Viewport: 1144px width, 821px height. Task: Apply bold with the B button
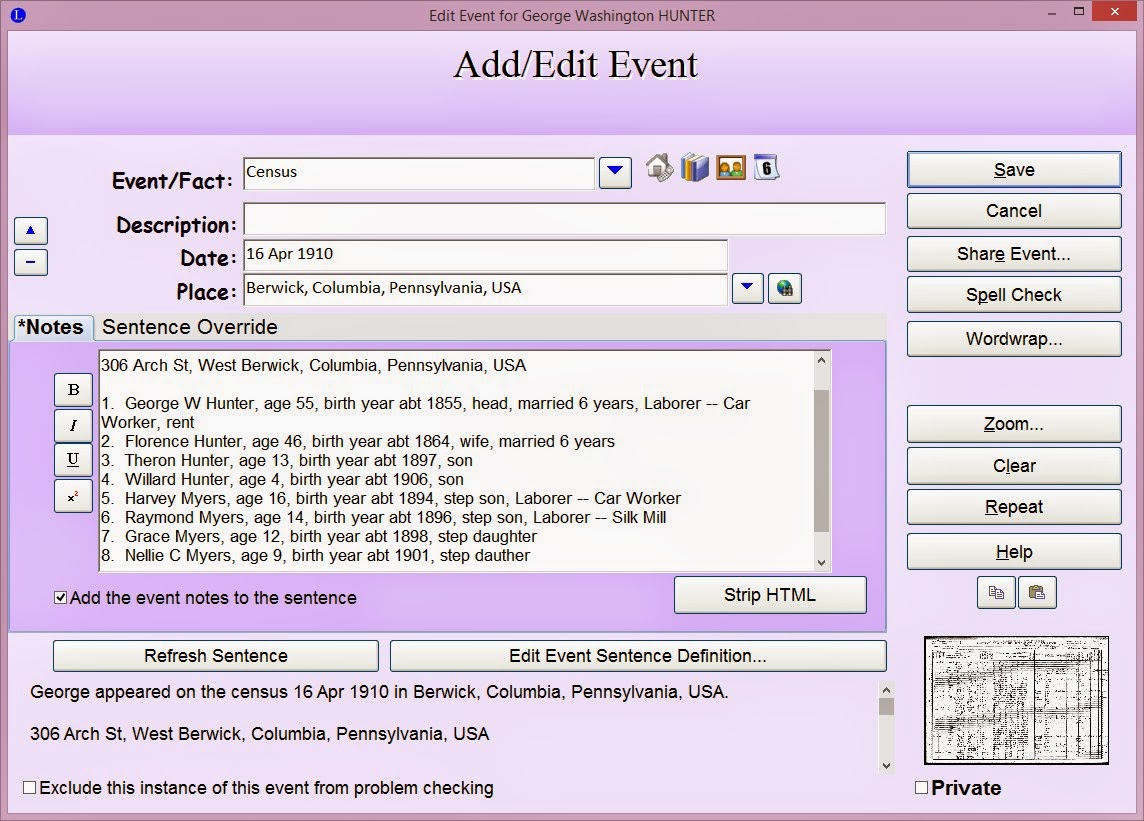[x=74, y=390]
